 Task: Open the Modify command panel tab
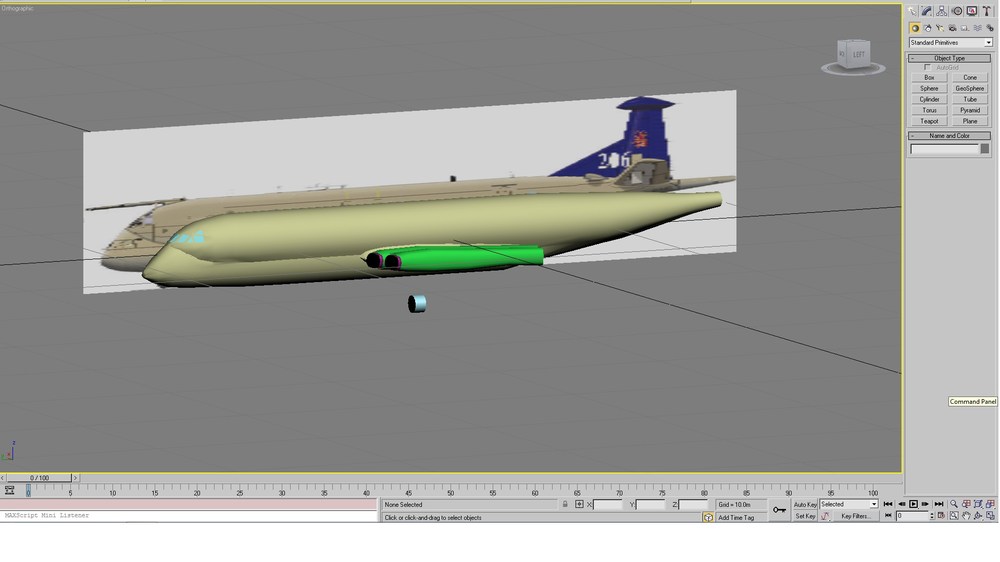pos(927,11)
